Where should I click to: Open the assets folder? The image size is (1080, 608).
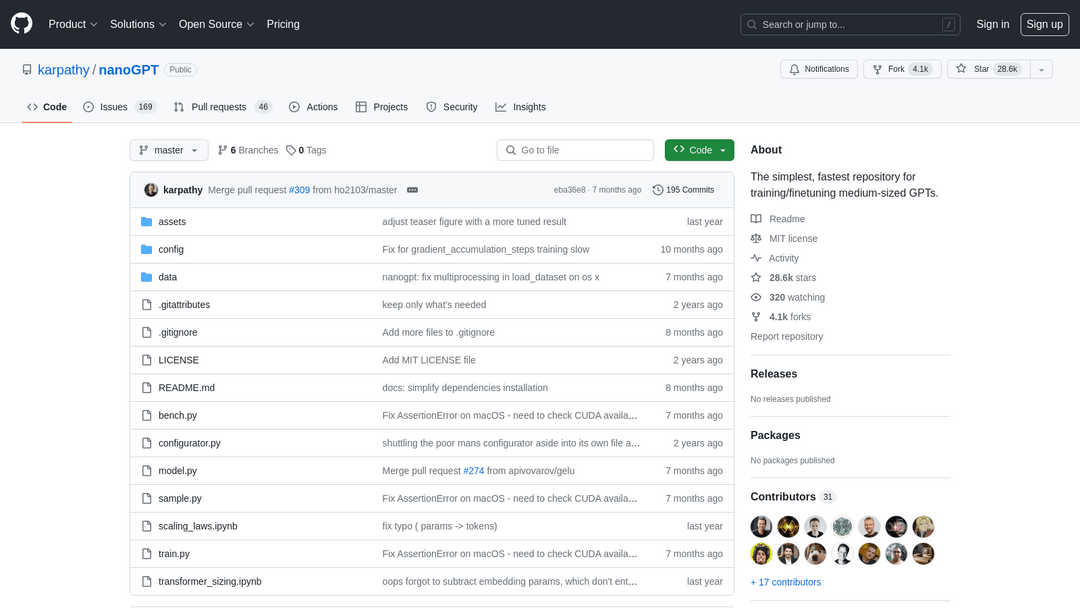(172, 222)
